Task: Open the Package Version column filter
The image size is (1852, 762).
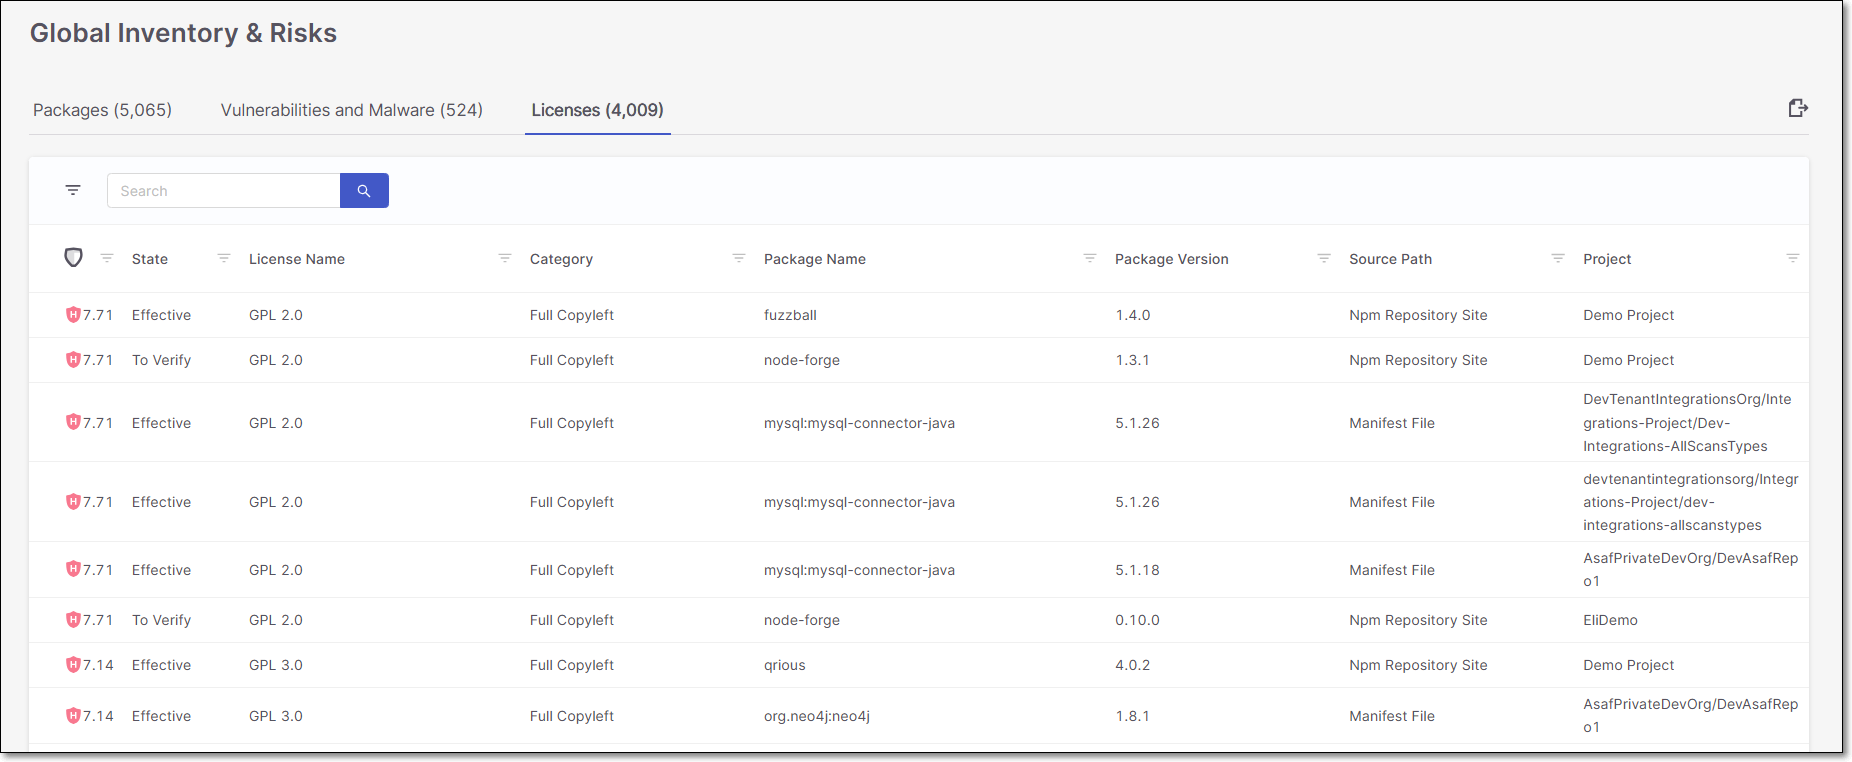Action: [x=1324, y=258]
